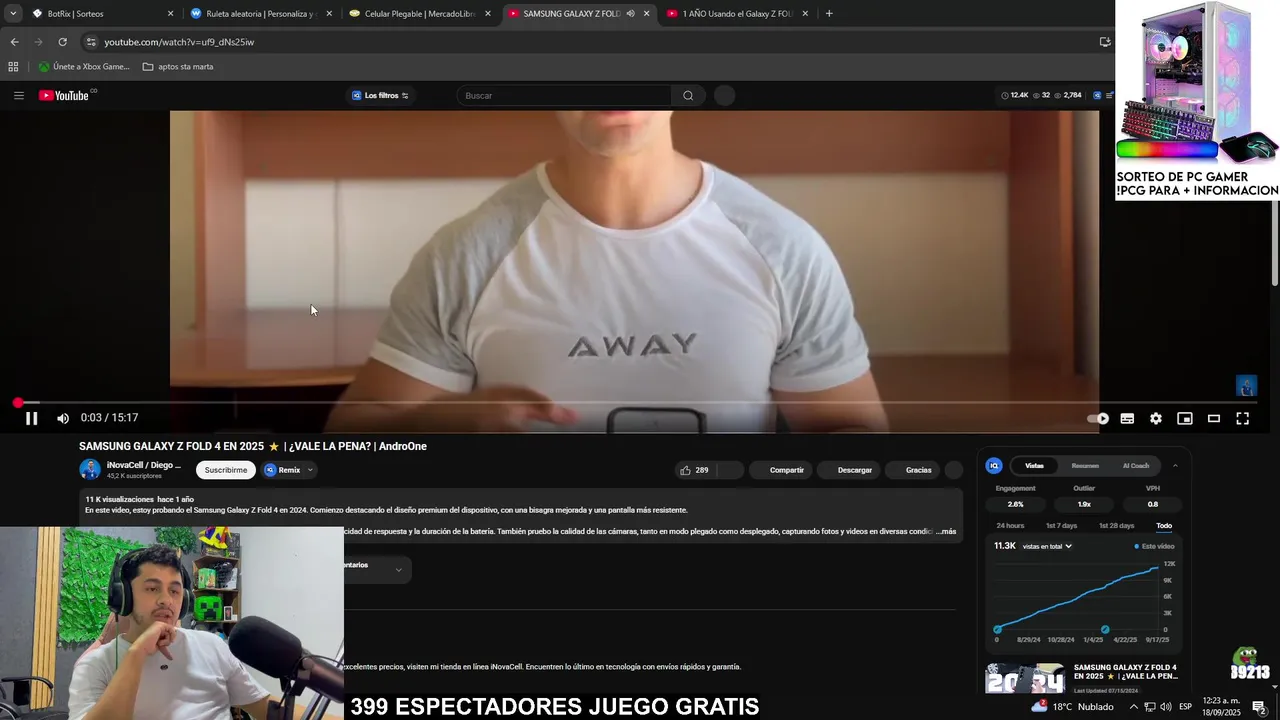Dislike the video
The width and height of the screenshot is (1280, 720).
[x=730, y=470]
